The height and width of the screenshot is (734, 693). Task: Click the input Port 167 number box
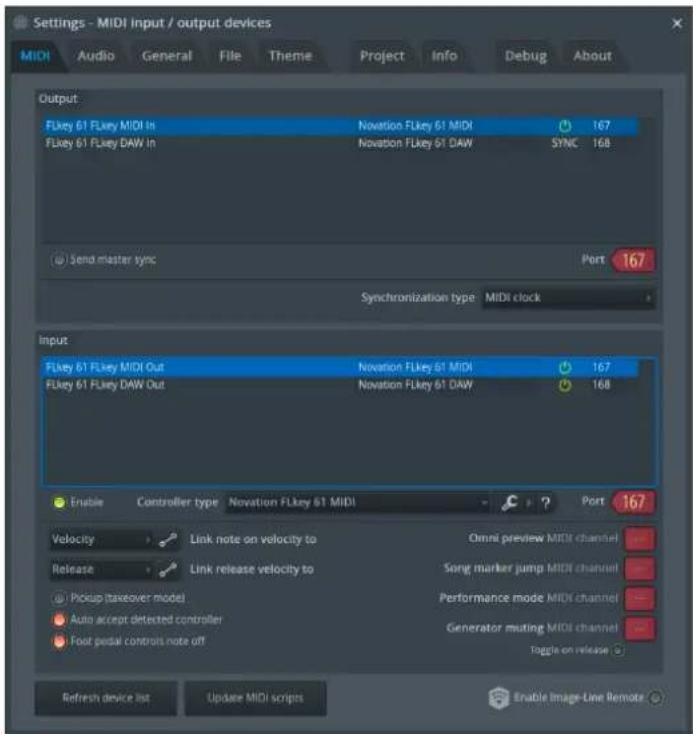pos(634,503)
